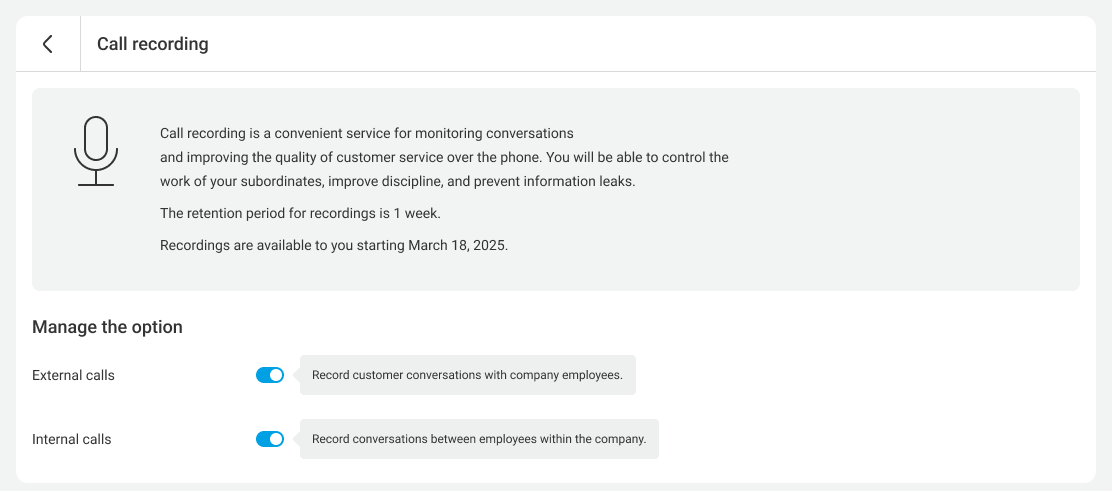The image size is (1112, 491).
Task: Turn off the Internal calls recording switch
Action: [270, 439]
